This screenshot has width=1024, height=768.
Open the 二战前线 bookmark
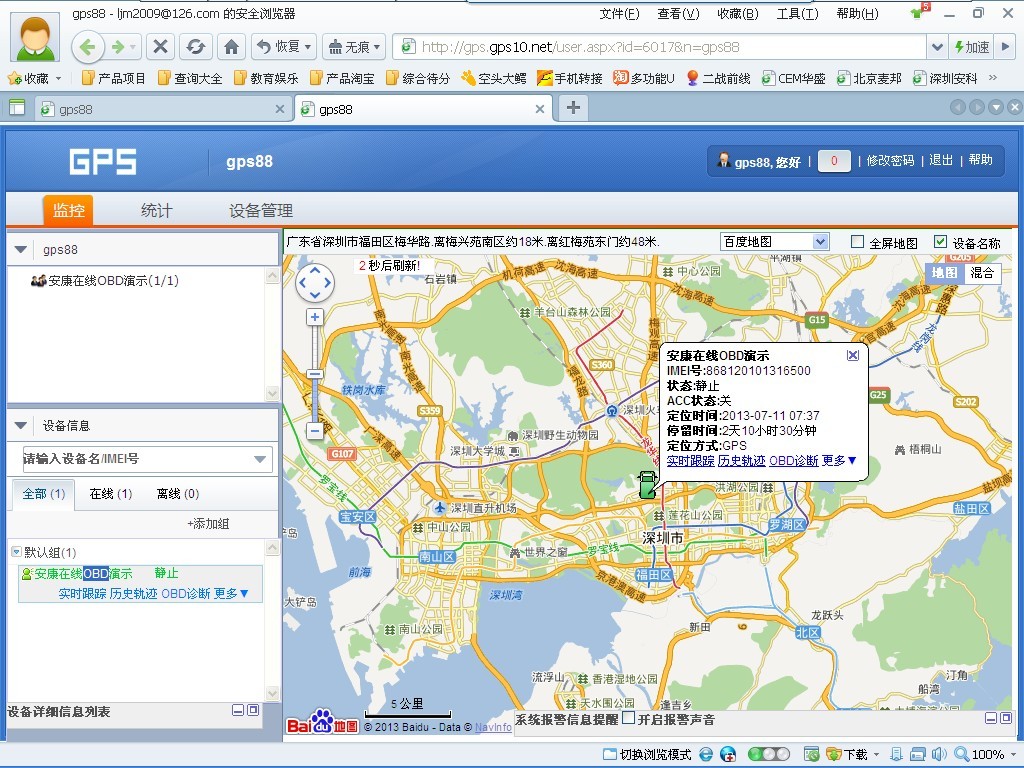tap(718, 78)
